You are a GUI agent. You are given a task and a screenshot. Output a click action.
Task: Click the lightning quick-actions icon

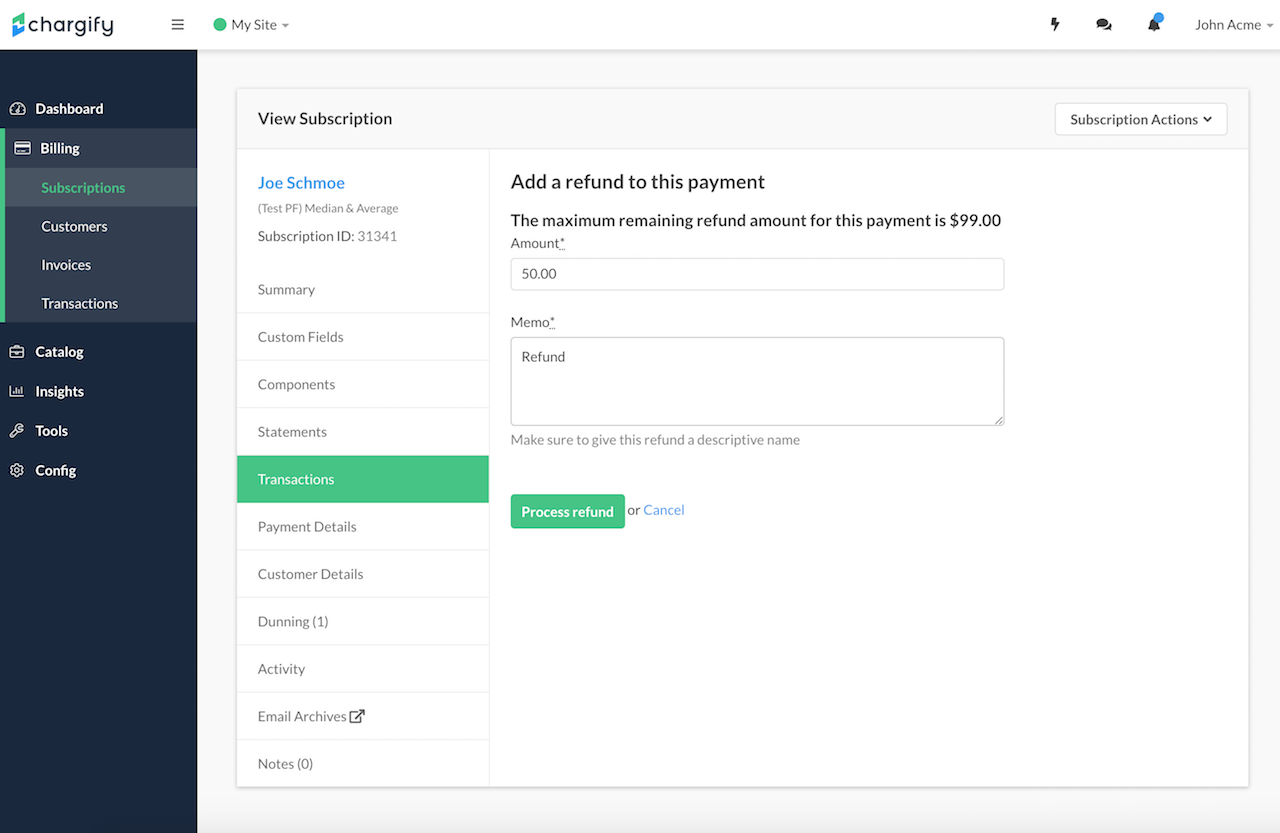coord(1054,23)
